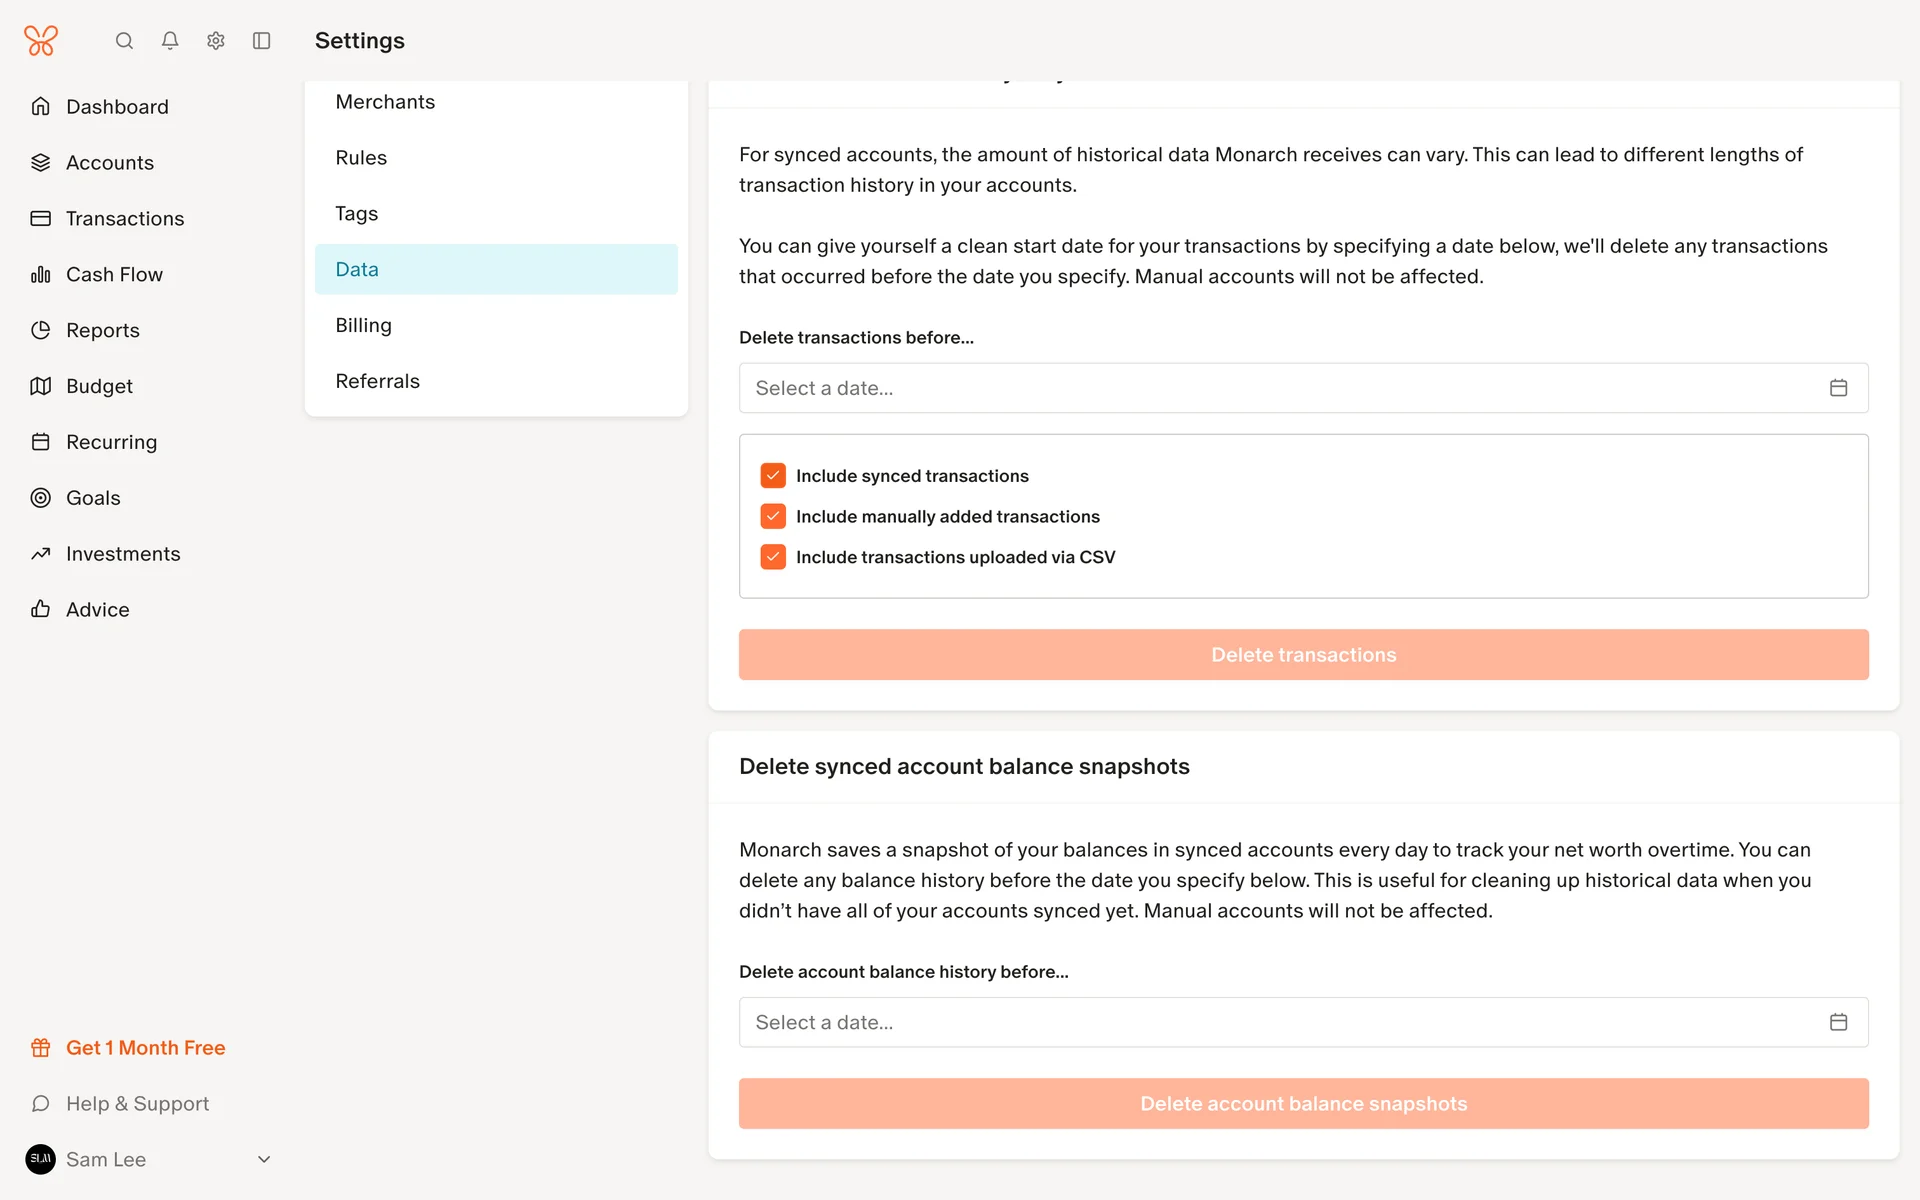1920x1200 pixels.
Task: Click the settings gear icon
Action: pos(216,41)
